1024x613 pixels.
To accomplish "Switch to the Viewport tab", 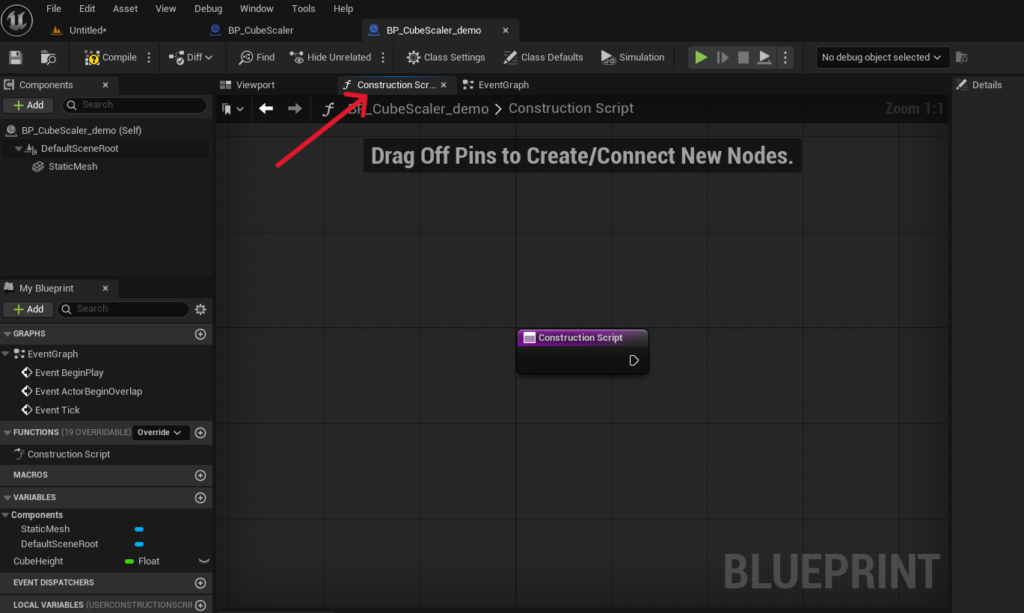I will 248,85.
